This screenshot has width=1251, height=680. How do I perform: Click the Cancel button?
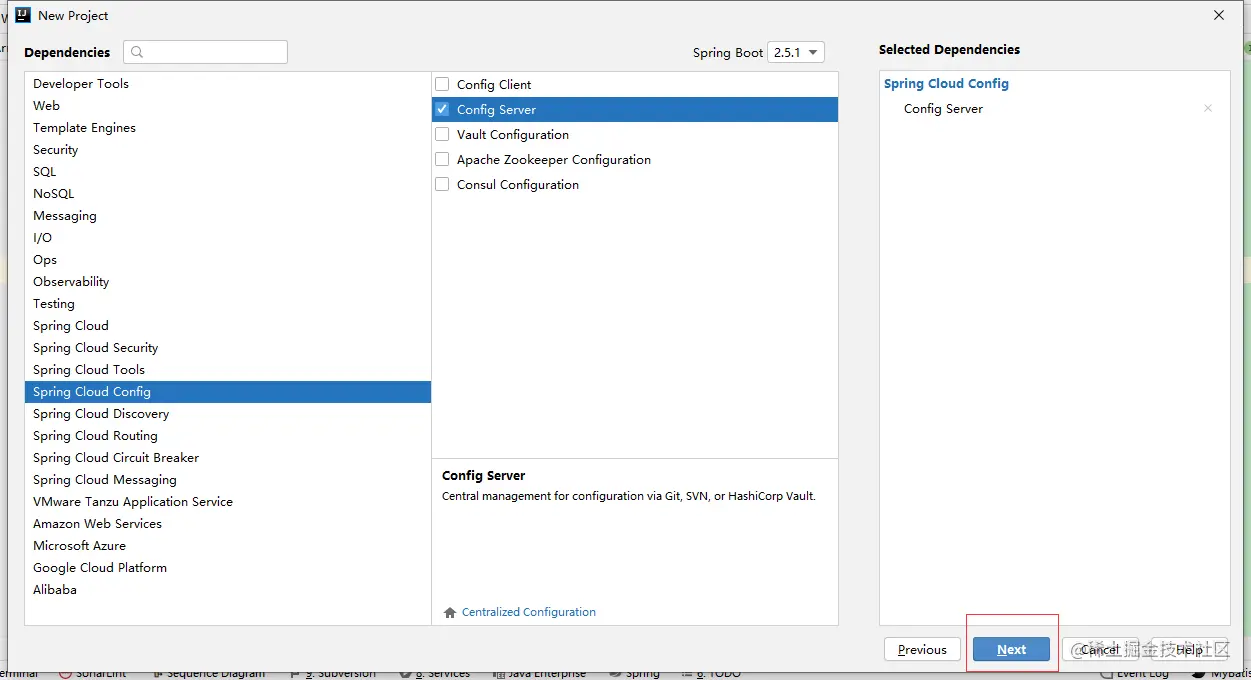pos(1100,650)
